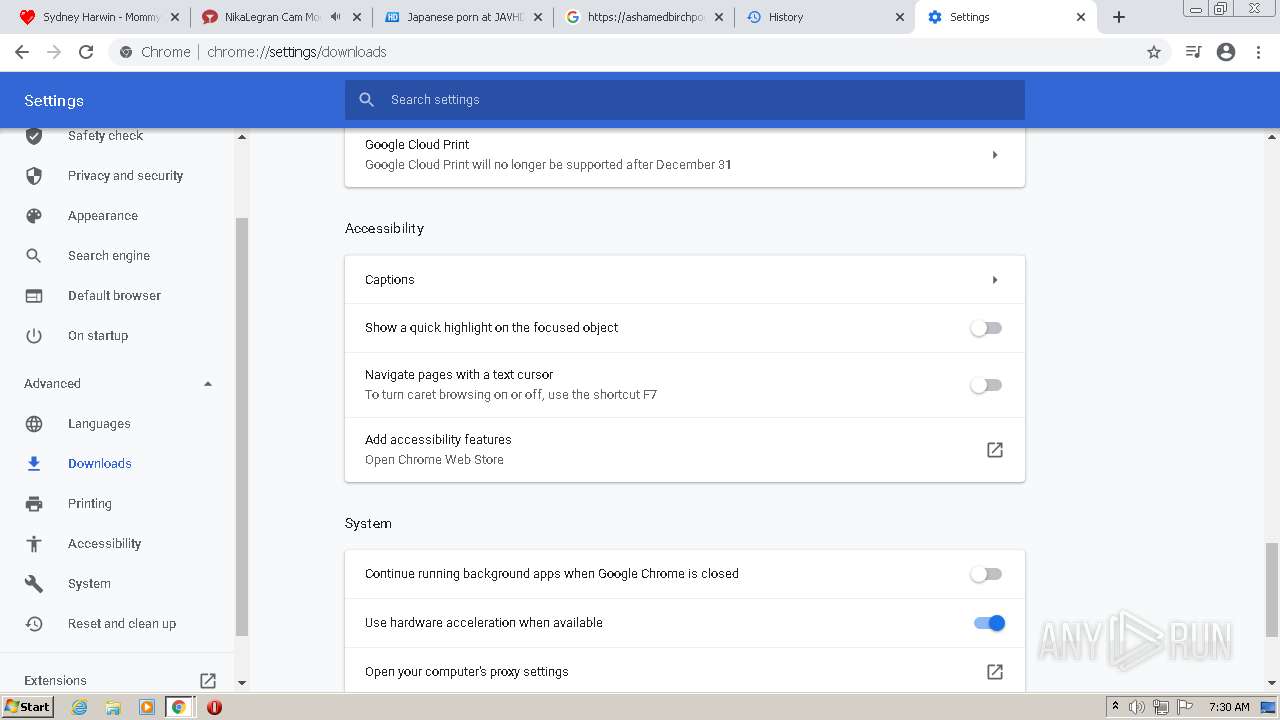Disable hardware acceleration toggle
Screen dimensions: 1280x720
tap(989, 623)
